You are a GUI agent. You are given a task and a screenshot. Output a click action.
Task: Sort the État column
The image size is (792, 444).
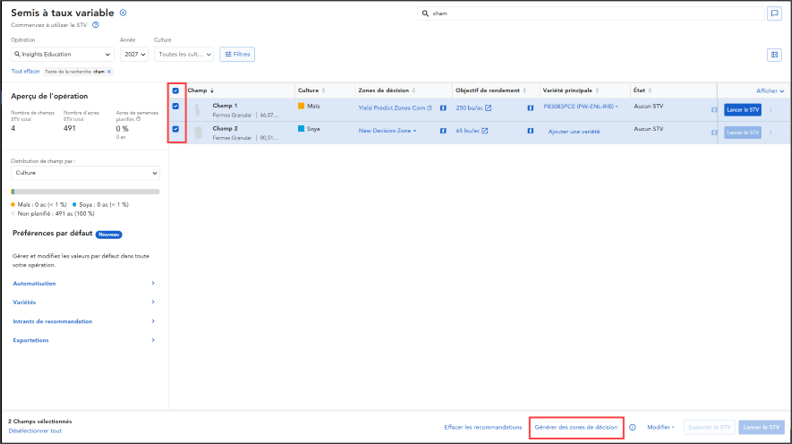[650, 90]
